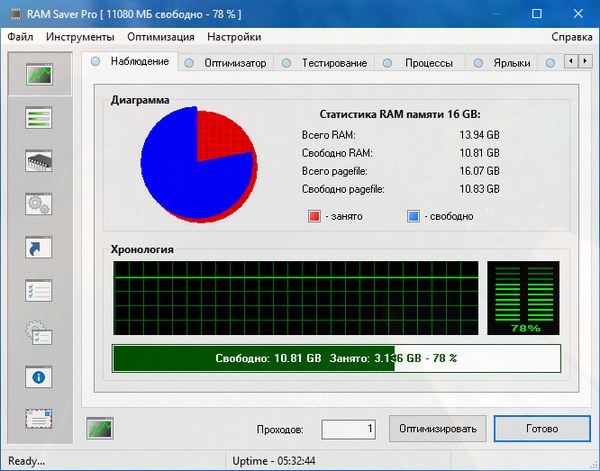Screen dimensions: 600x471
Task: Select the checklist icon in the sidebar
Action: coord(40,290)
